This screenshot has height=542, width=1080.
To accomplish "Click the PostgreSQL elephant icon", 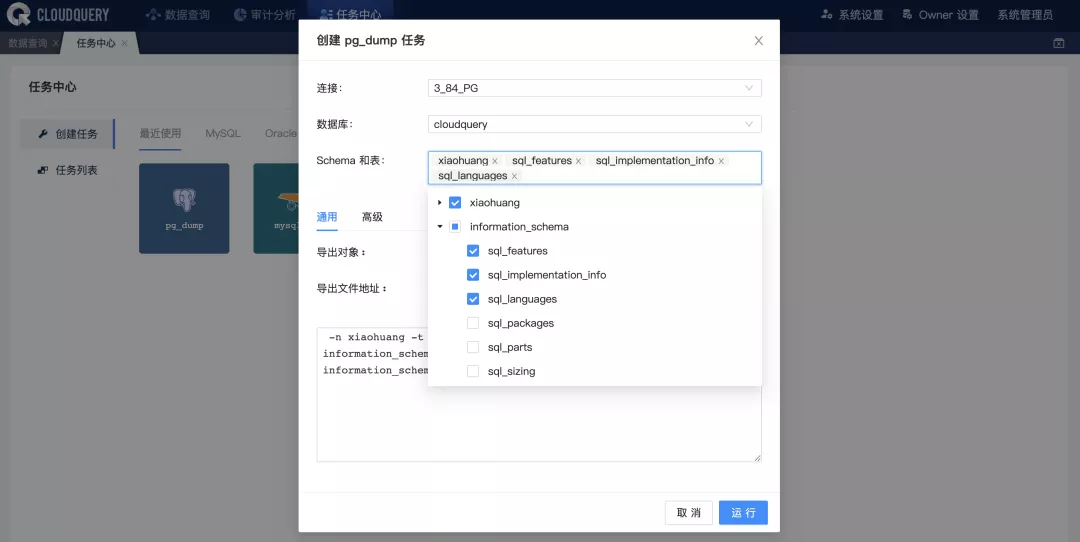I will [184, 200].
